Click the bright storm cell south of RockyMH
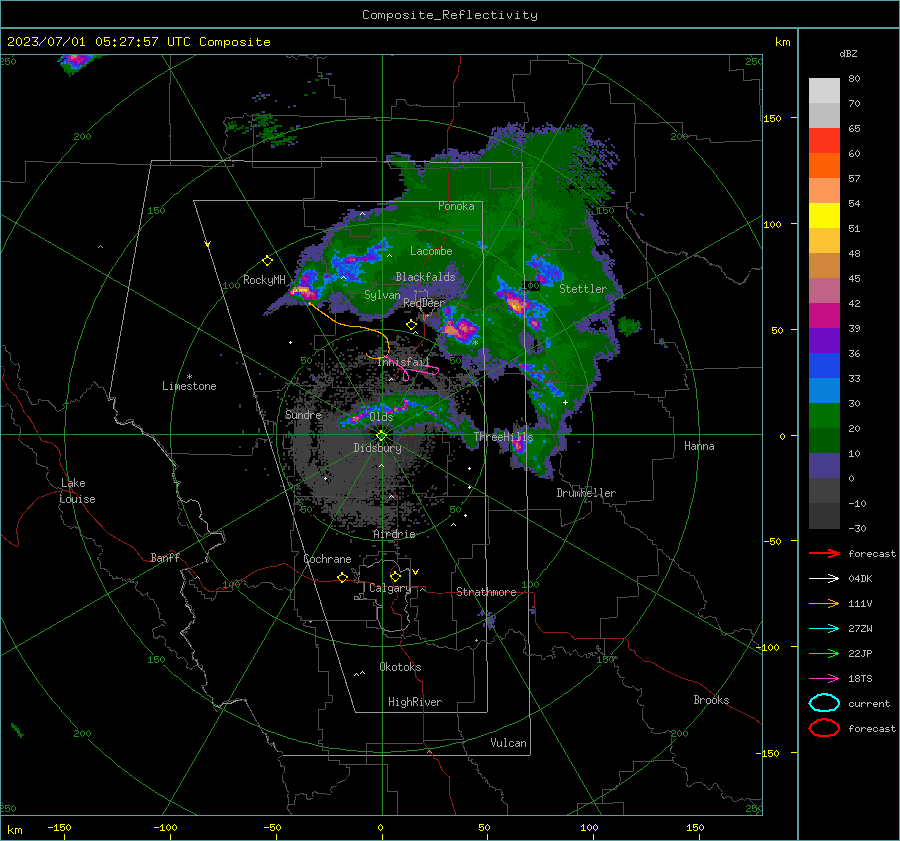 (x=302, y=291)
